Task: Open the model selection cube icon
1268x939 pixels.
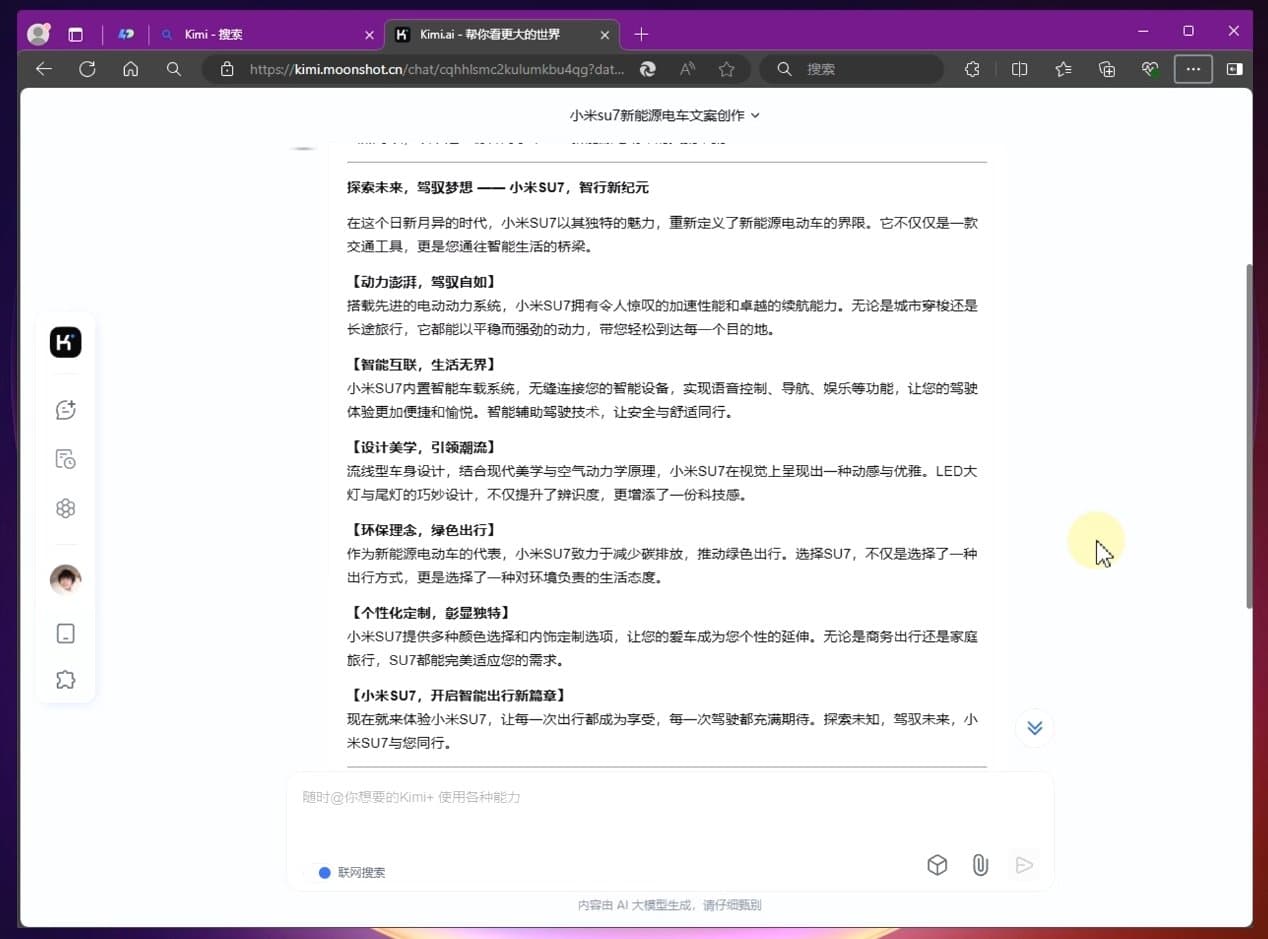Action: point(937,865)
